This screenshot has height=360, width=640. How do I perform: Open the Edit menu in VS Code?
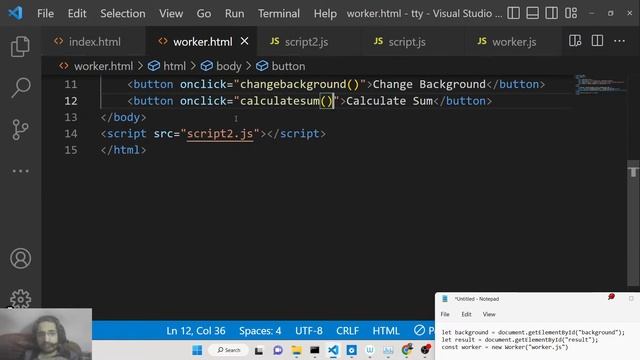click(77, 13)
